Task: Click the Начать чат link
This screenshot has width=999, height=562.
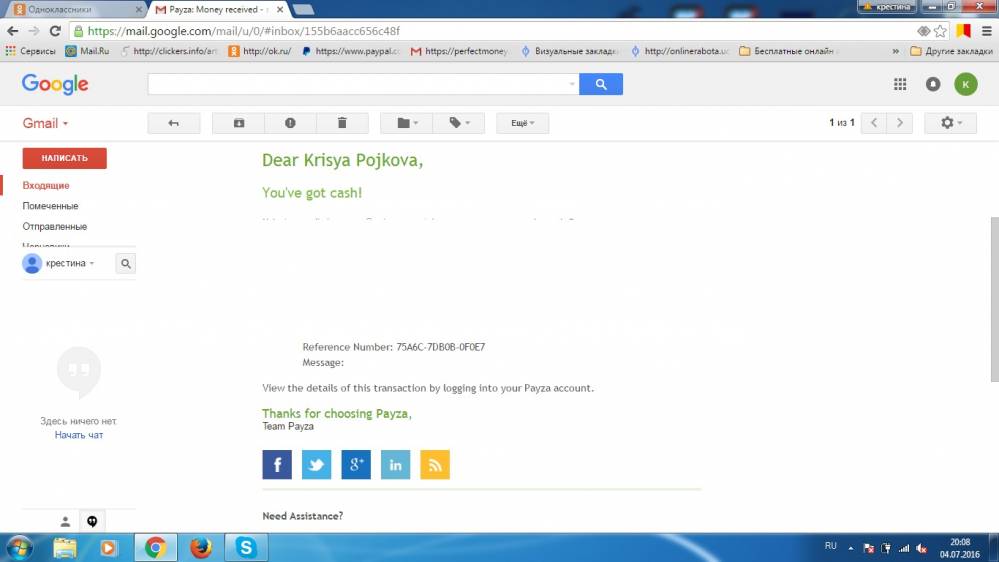Action: 78,435
